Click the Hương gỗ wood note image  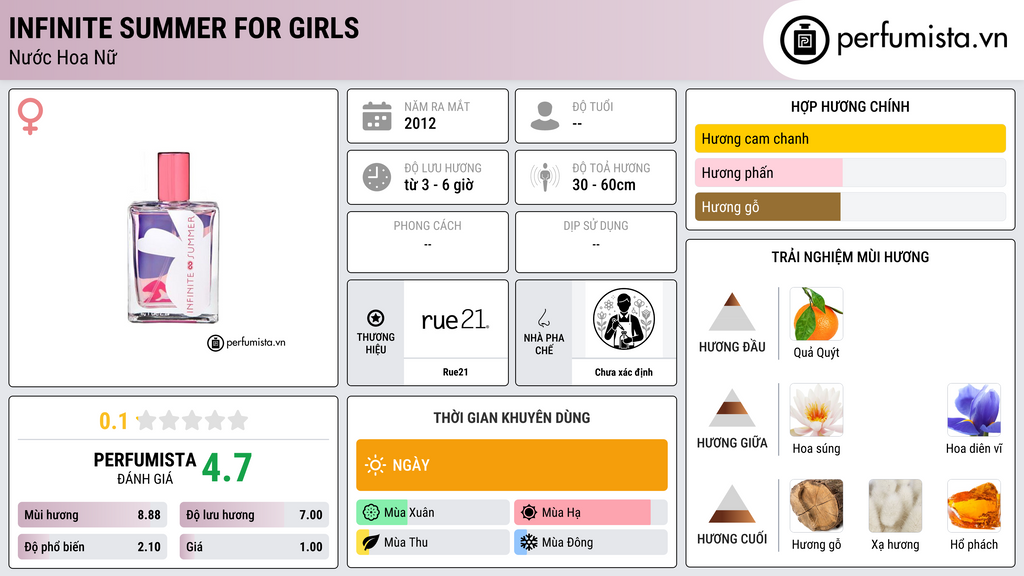pos(816,506)
